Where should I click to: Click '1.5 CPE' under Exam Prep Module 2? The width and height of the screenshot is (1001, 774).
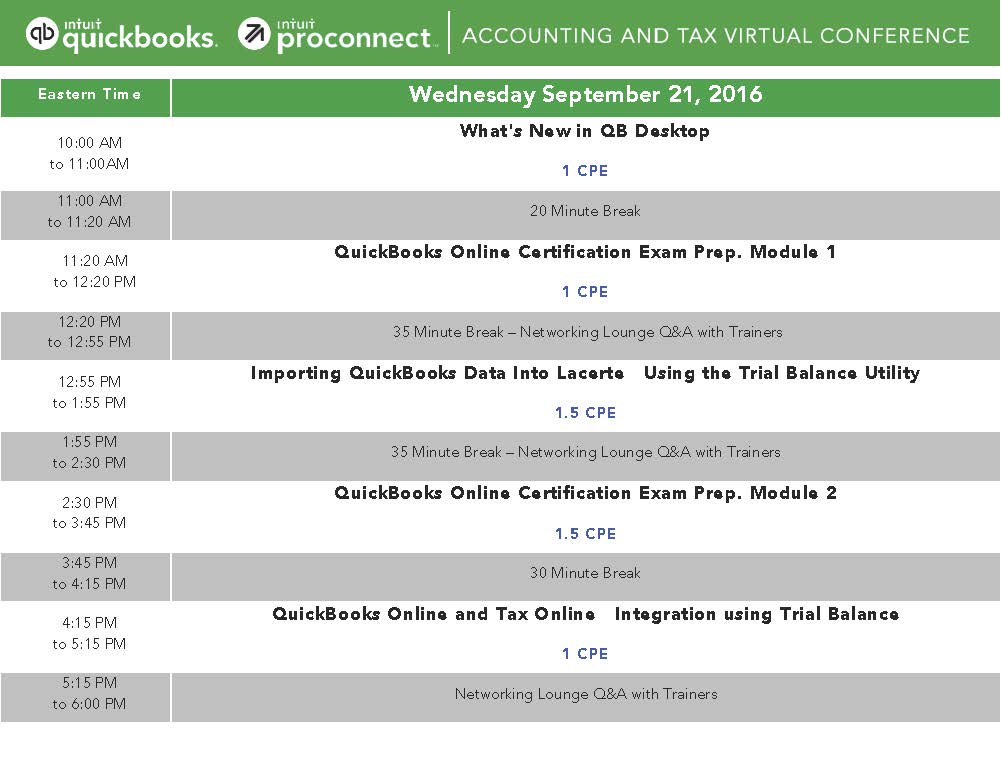click(x=585, y=533)
